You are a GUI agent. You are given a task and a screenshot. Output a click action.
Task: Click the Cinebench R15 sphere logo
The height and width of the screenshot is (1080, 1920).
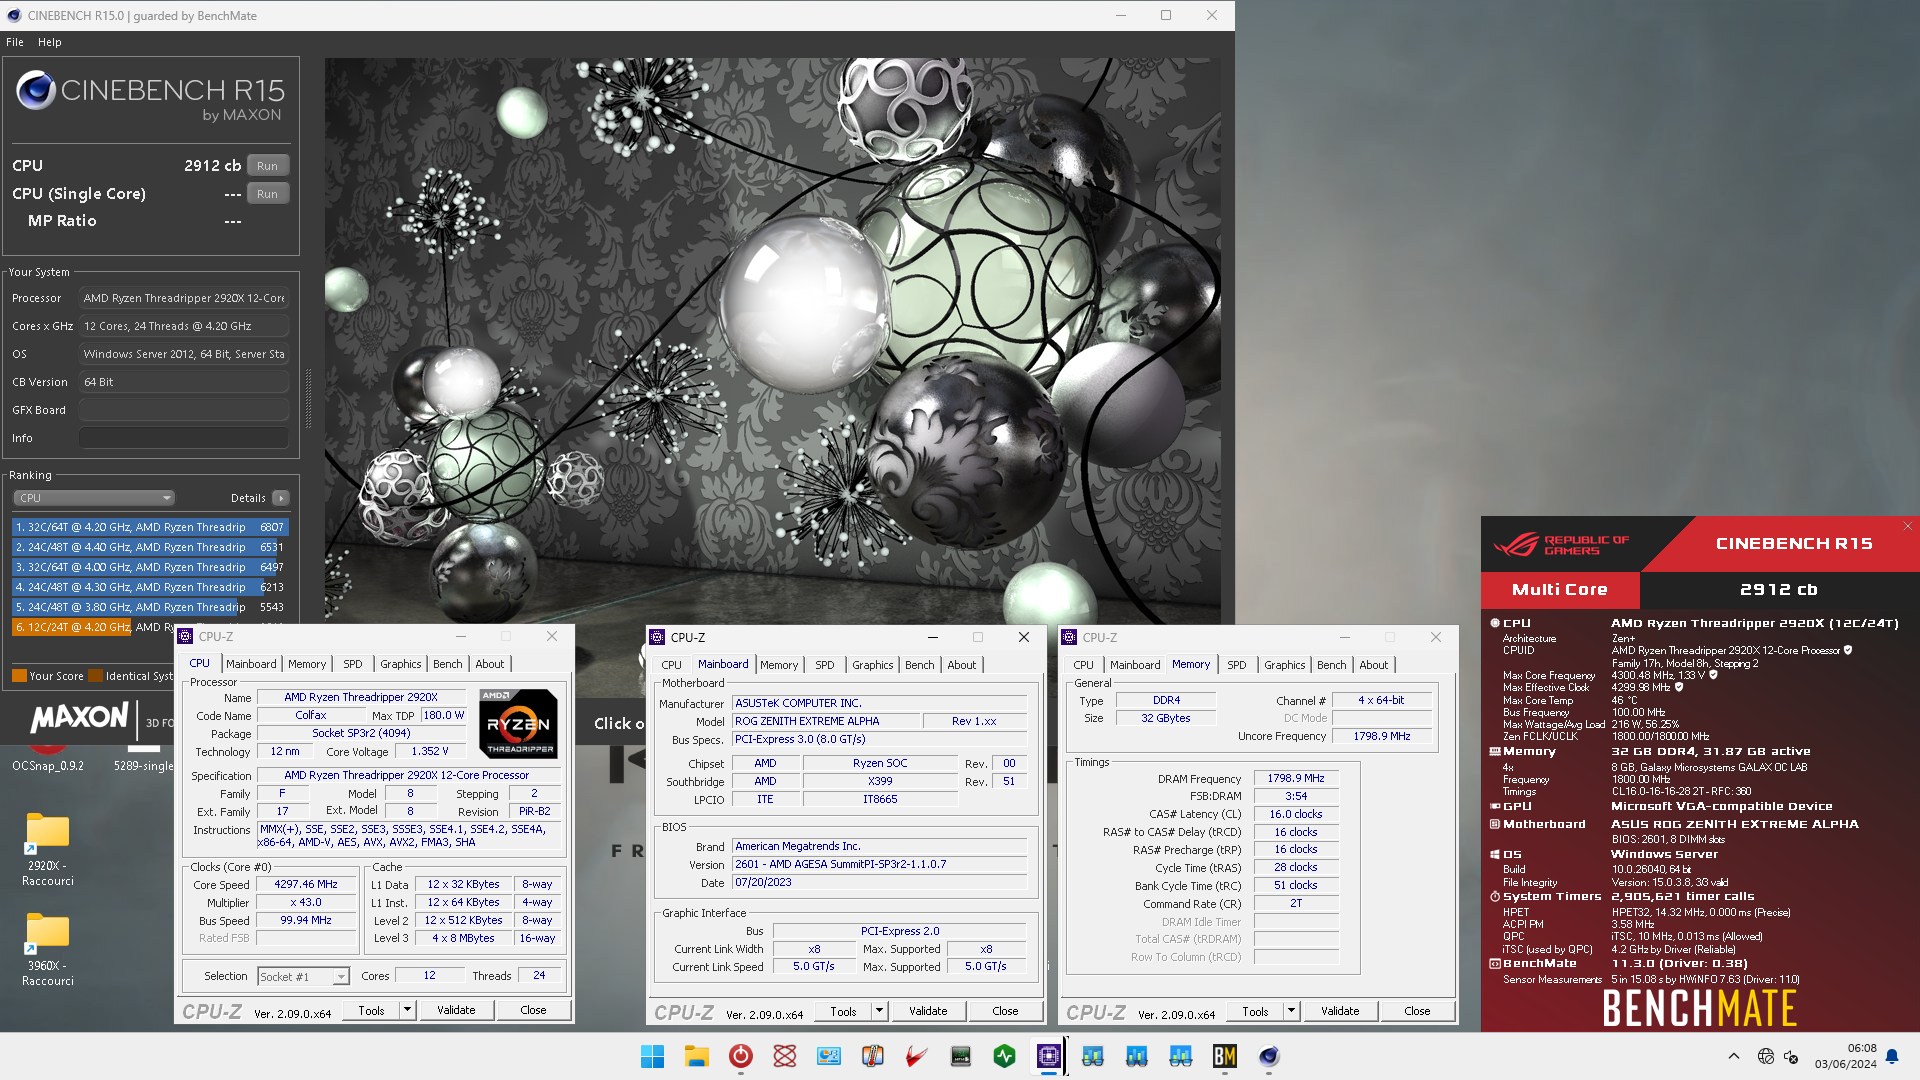coord(36,91)
